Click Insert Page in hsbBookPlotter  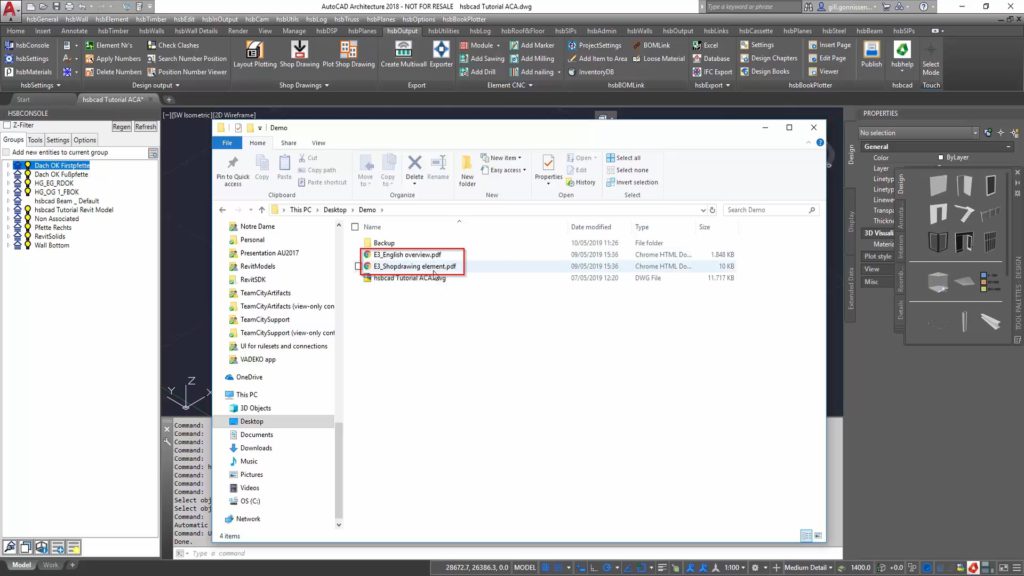tap(829, 45)
